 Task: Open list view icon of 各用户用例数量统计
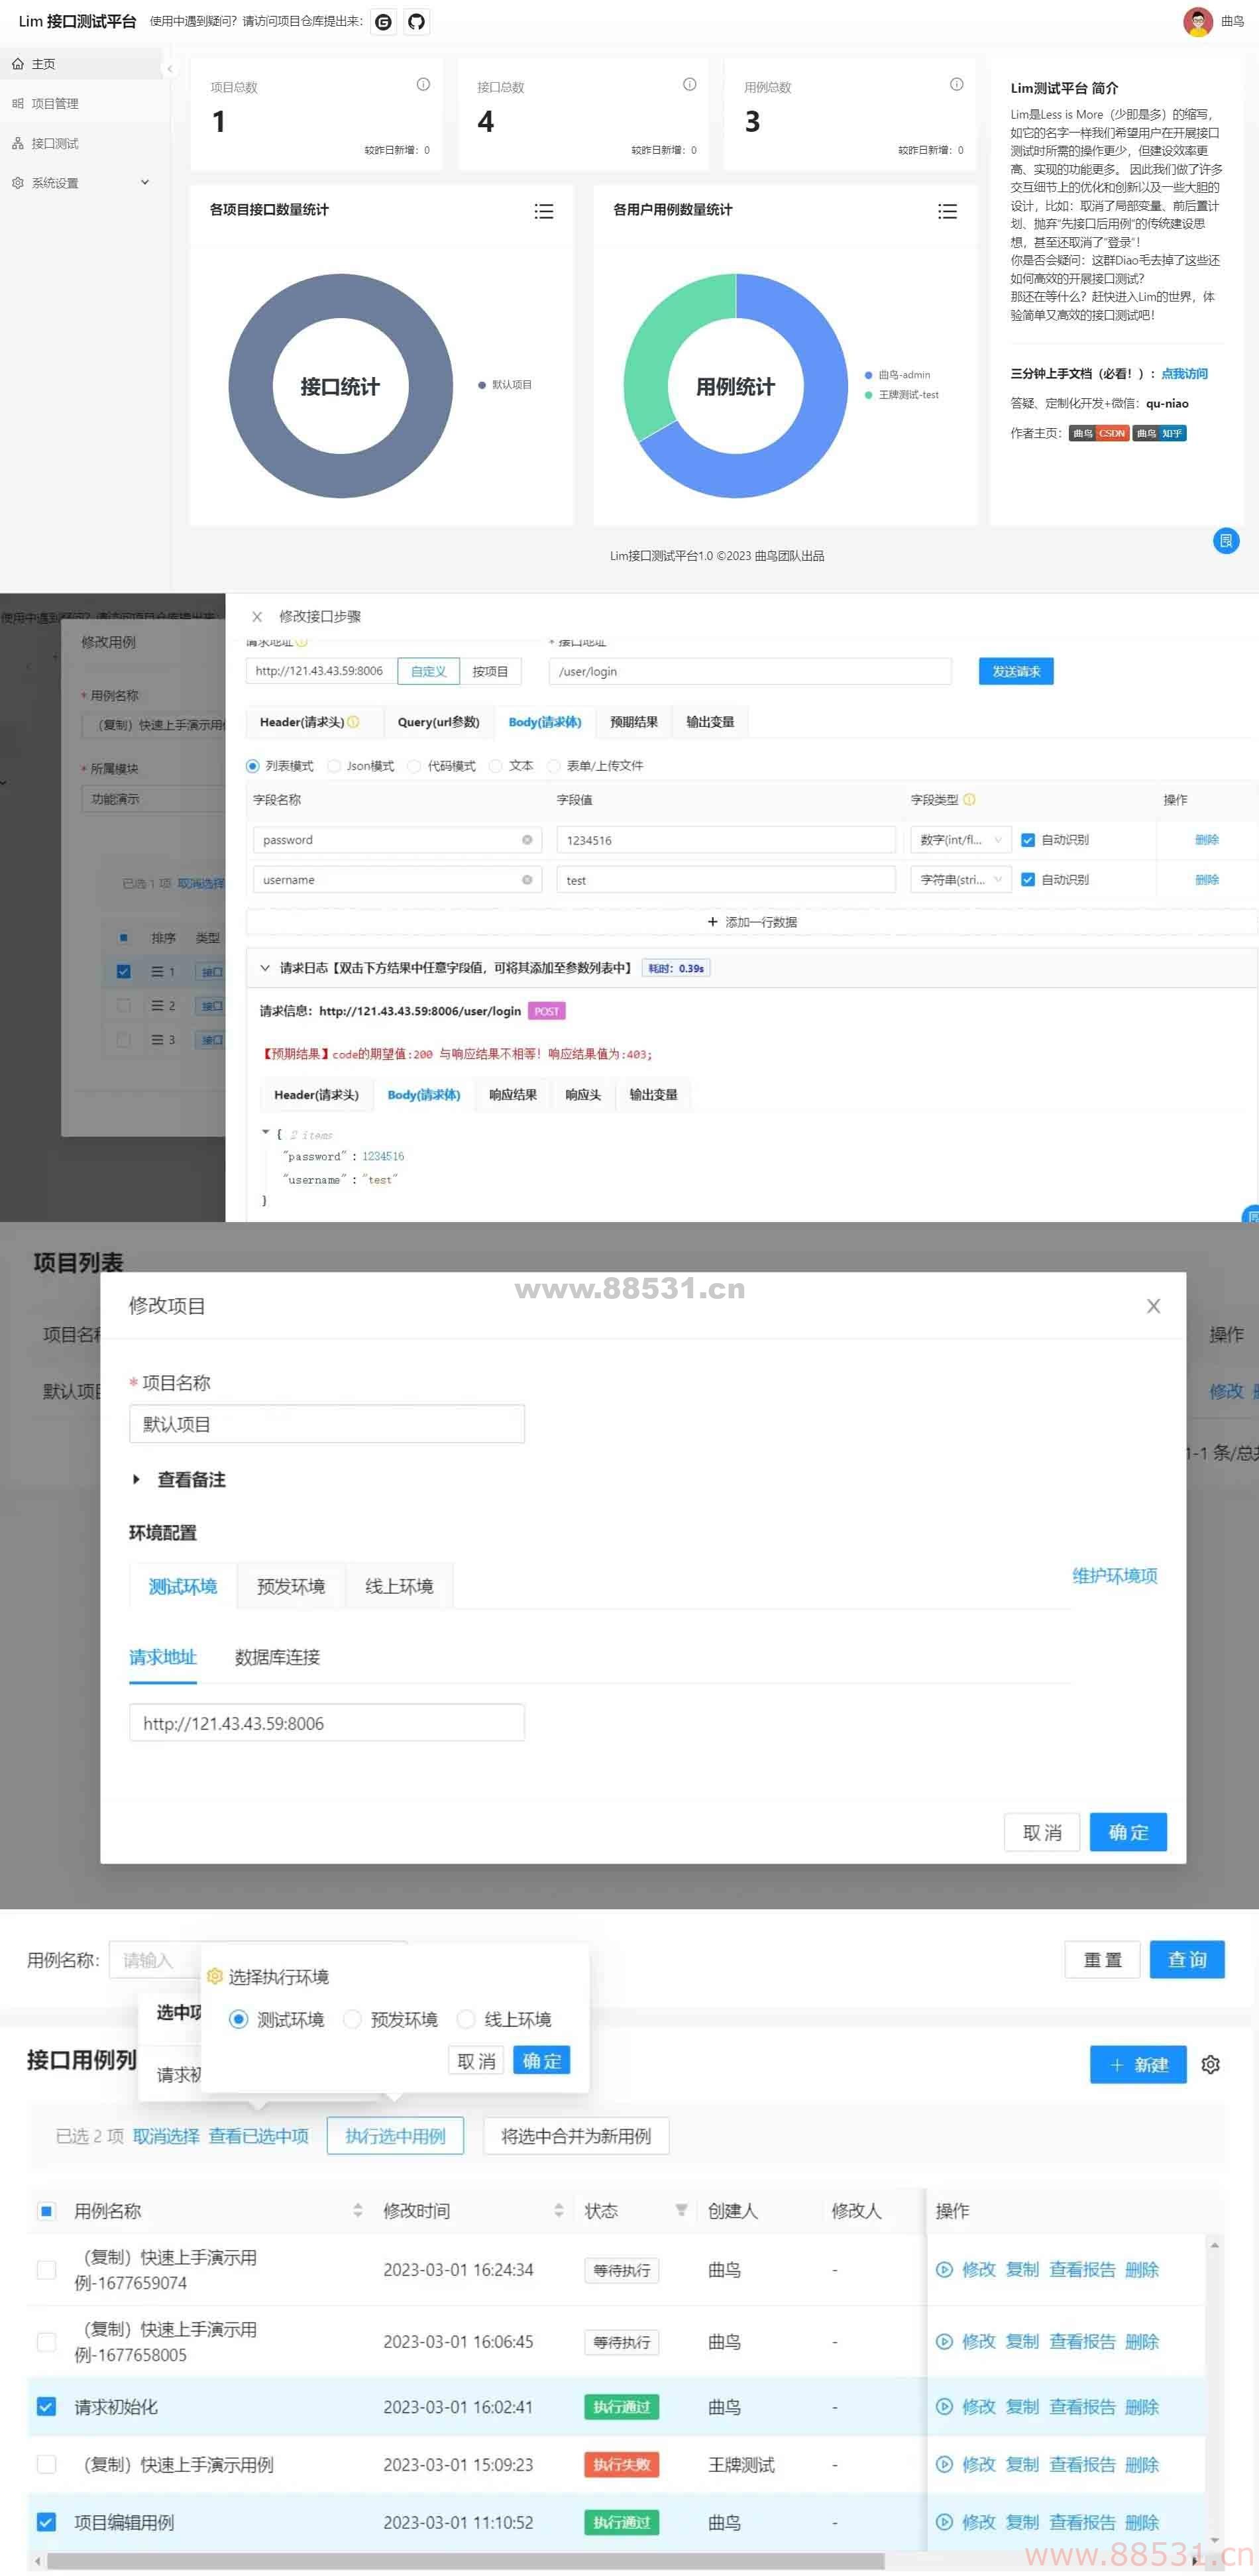coord(947,212)
